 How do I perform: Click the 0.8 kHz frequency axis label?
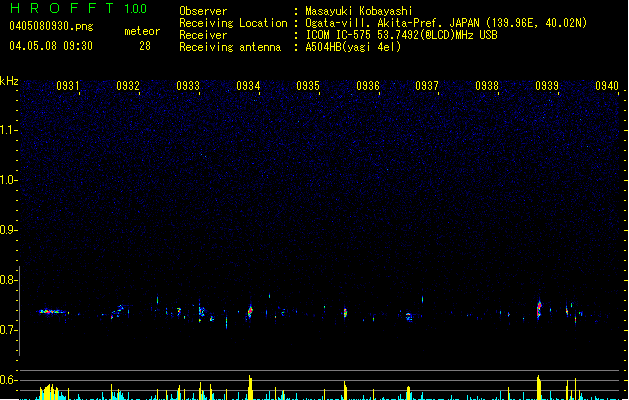(x=7, y=280)
